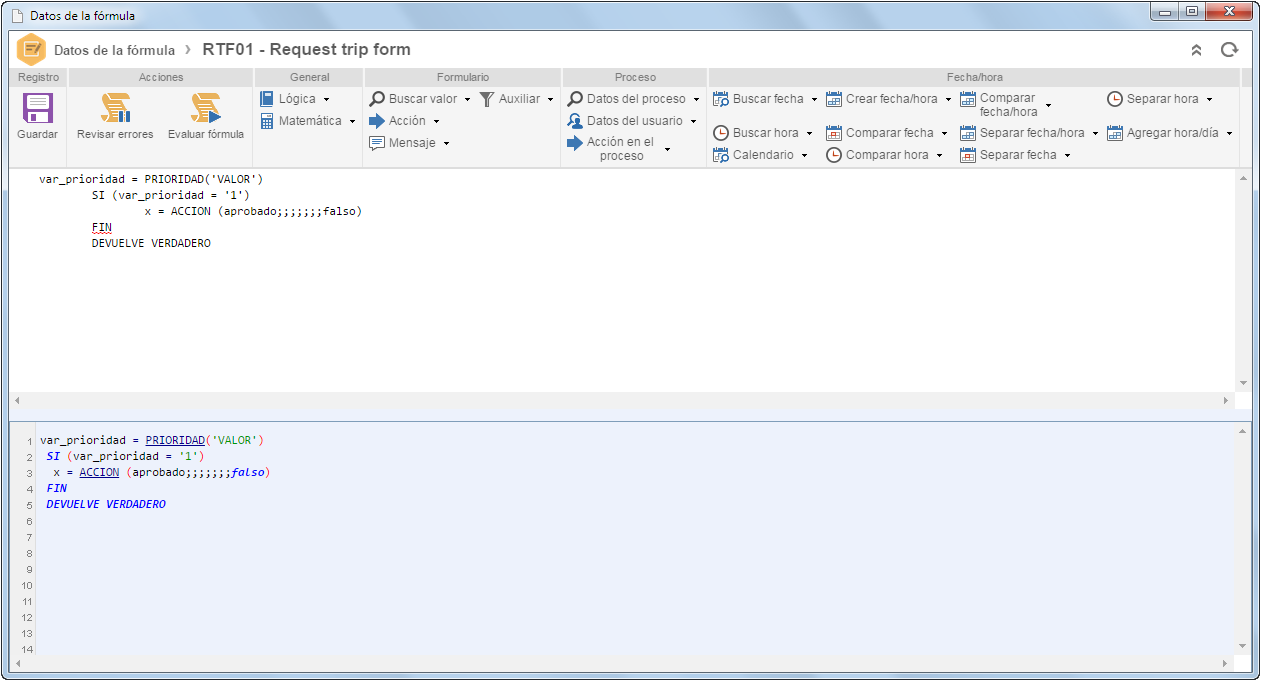Open the Buscar valor dropdown arrow
This screenshot has height=681, width=1261.
point(467,100)
